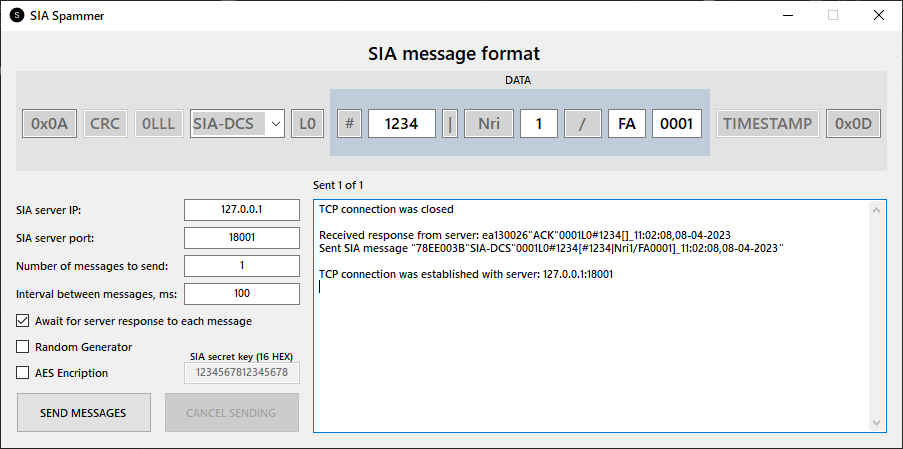Click the DATA section label
The height and width of the screenshot is (449, 903).
point(518,81)
